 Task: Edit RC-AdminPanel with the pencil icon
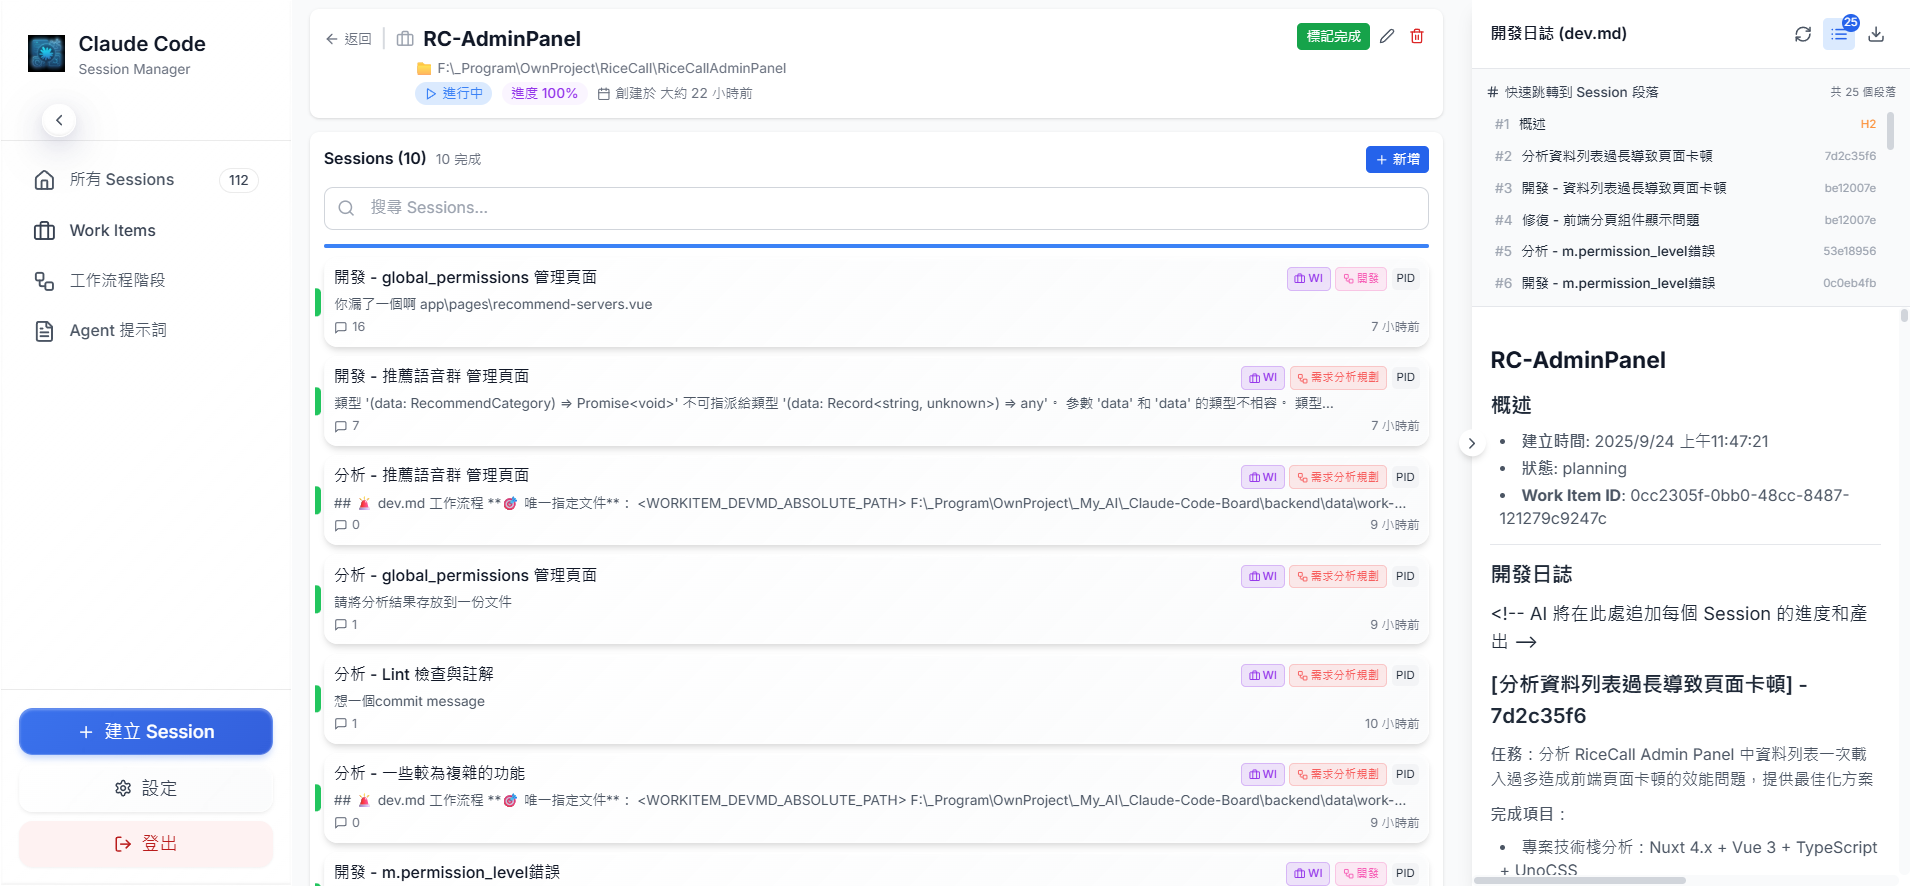point(1387,36)
